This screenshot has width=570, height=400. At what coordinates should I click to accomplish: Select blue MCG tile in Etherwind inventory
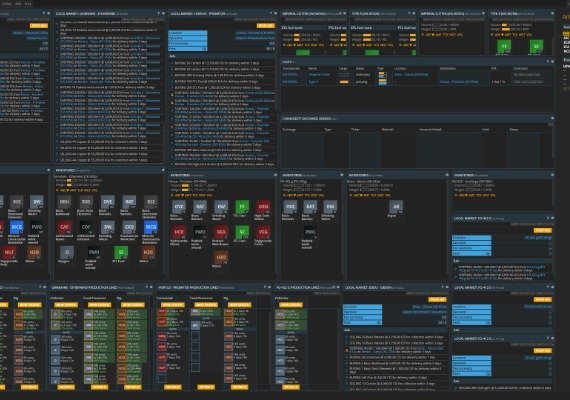pyautogui.click(x=150, y=228)
